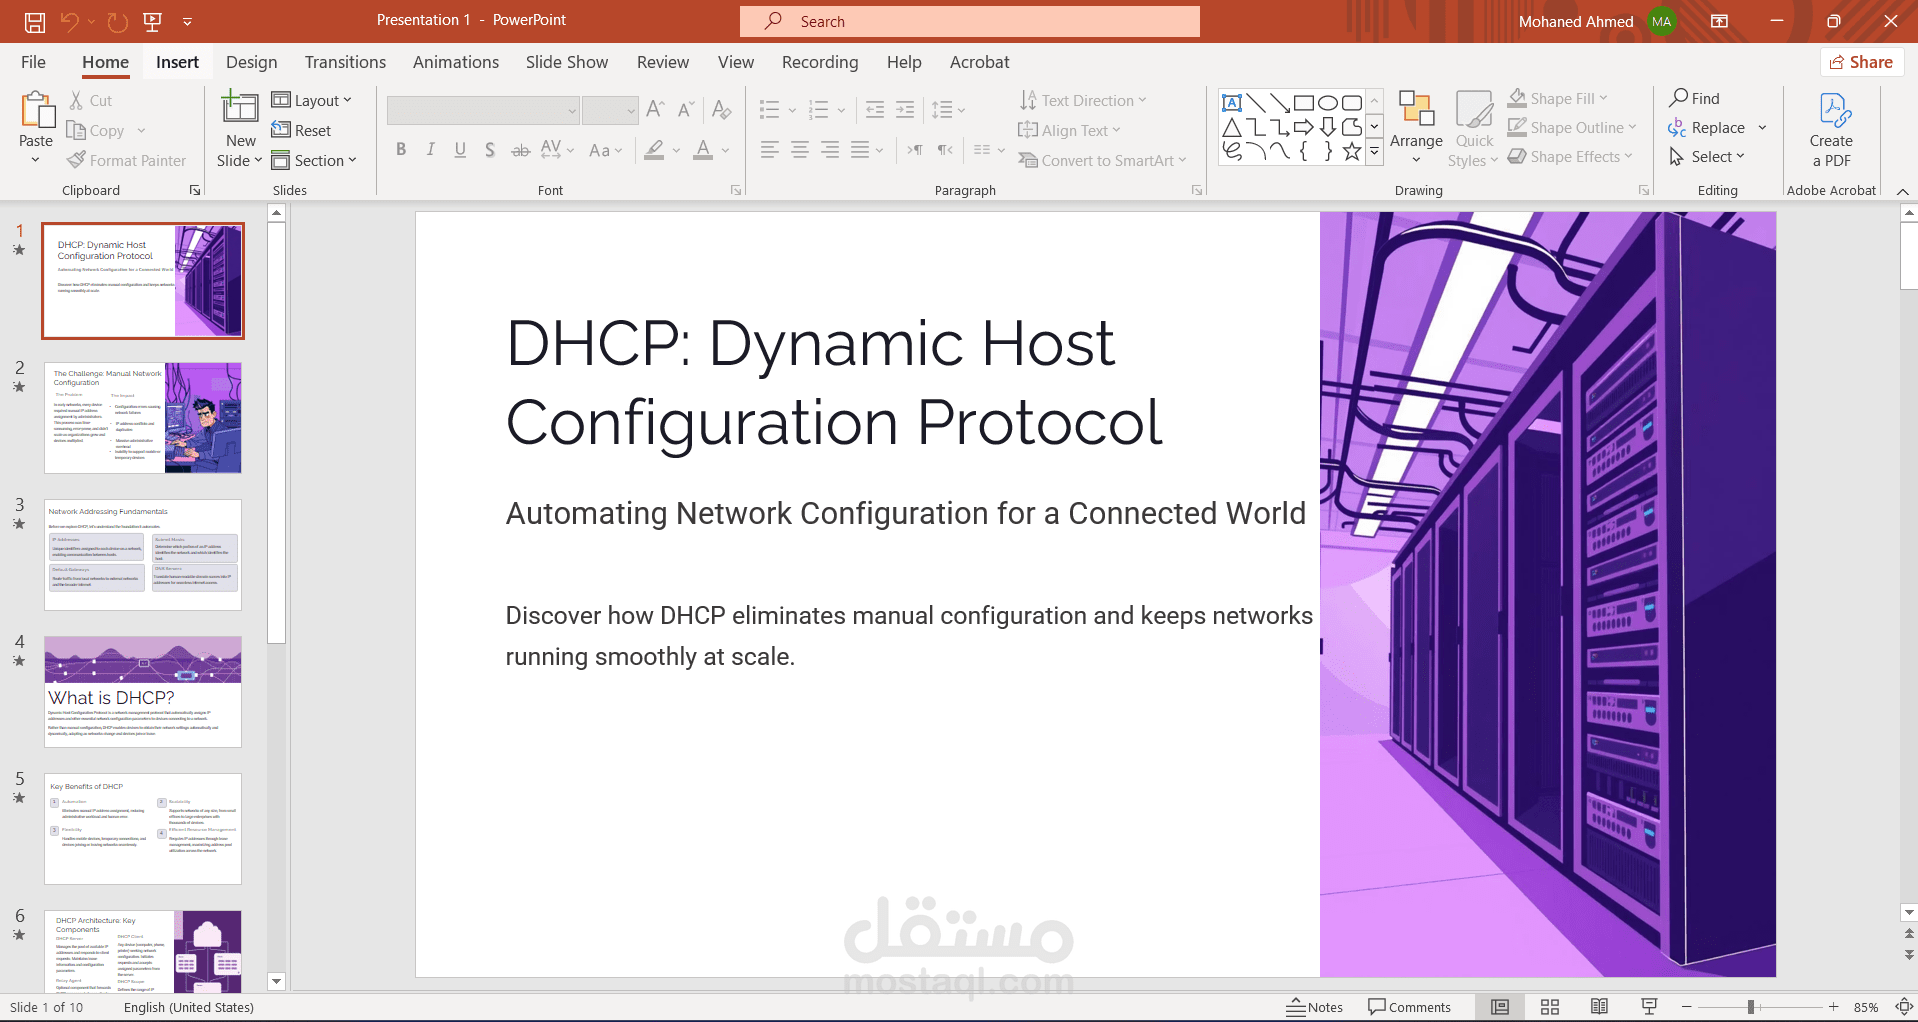The height and width of the screenshot is (1022, 1918).
Task: Switch to Reading View
Action: point(1600,1007)
